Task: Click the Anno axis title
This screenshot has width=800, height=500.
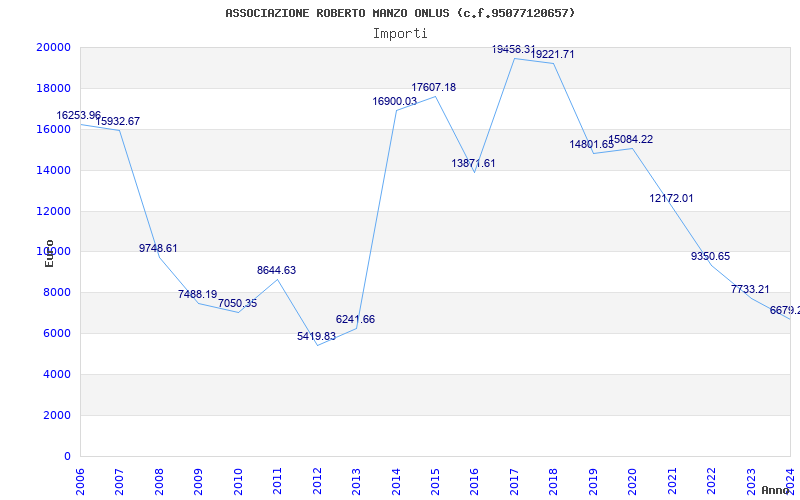Action: 774,490
